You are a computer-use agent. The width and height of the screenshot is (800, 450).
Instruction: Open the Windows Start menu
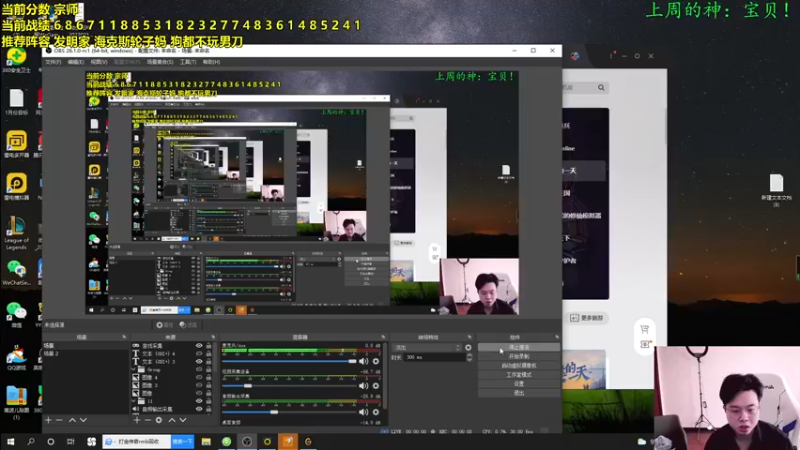point(11,441)
